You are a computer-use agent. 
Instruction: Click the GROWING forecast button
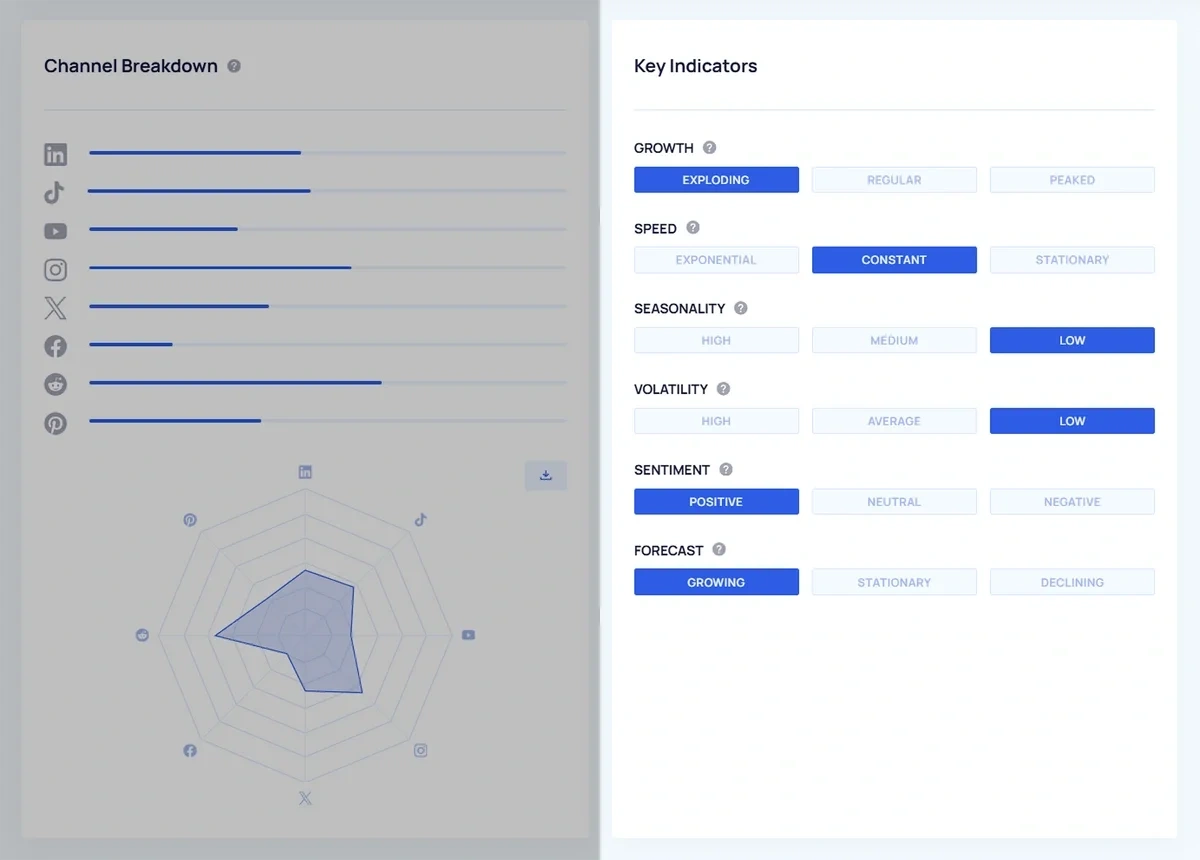[716, 581]
